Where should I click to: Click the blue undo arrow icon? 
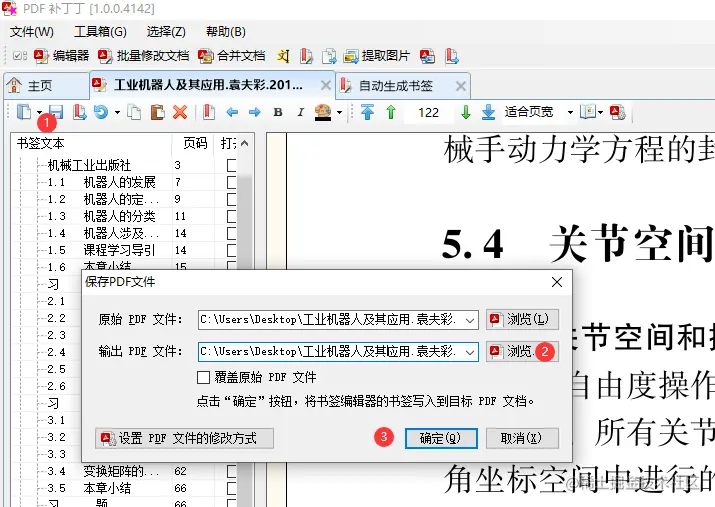101,112
